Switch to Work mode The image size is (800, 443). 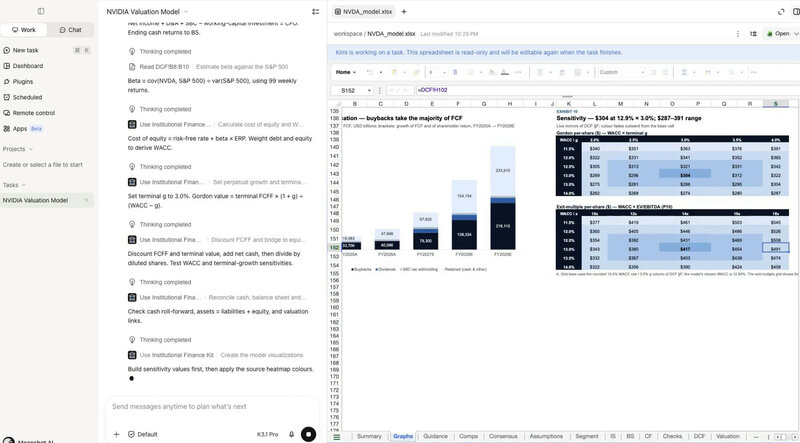click(x=24, y=30)
